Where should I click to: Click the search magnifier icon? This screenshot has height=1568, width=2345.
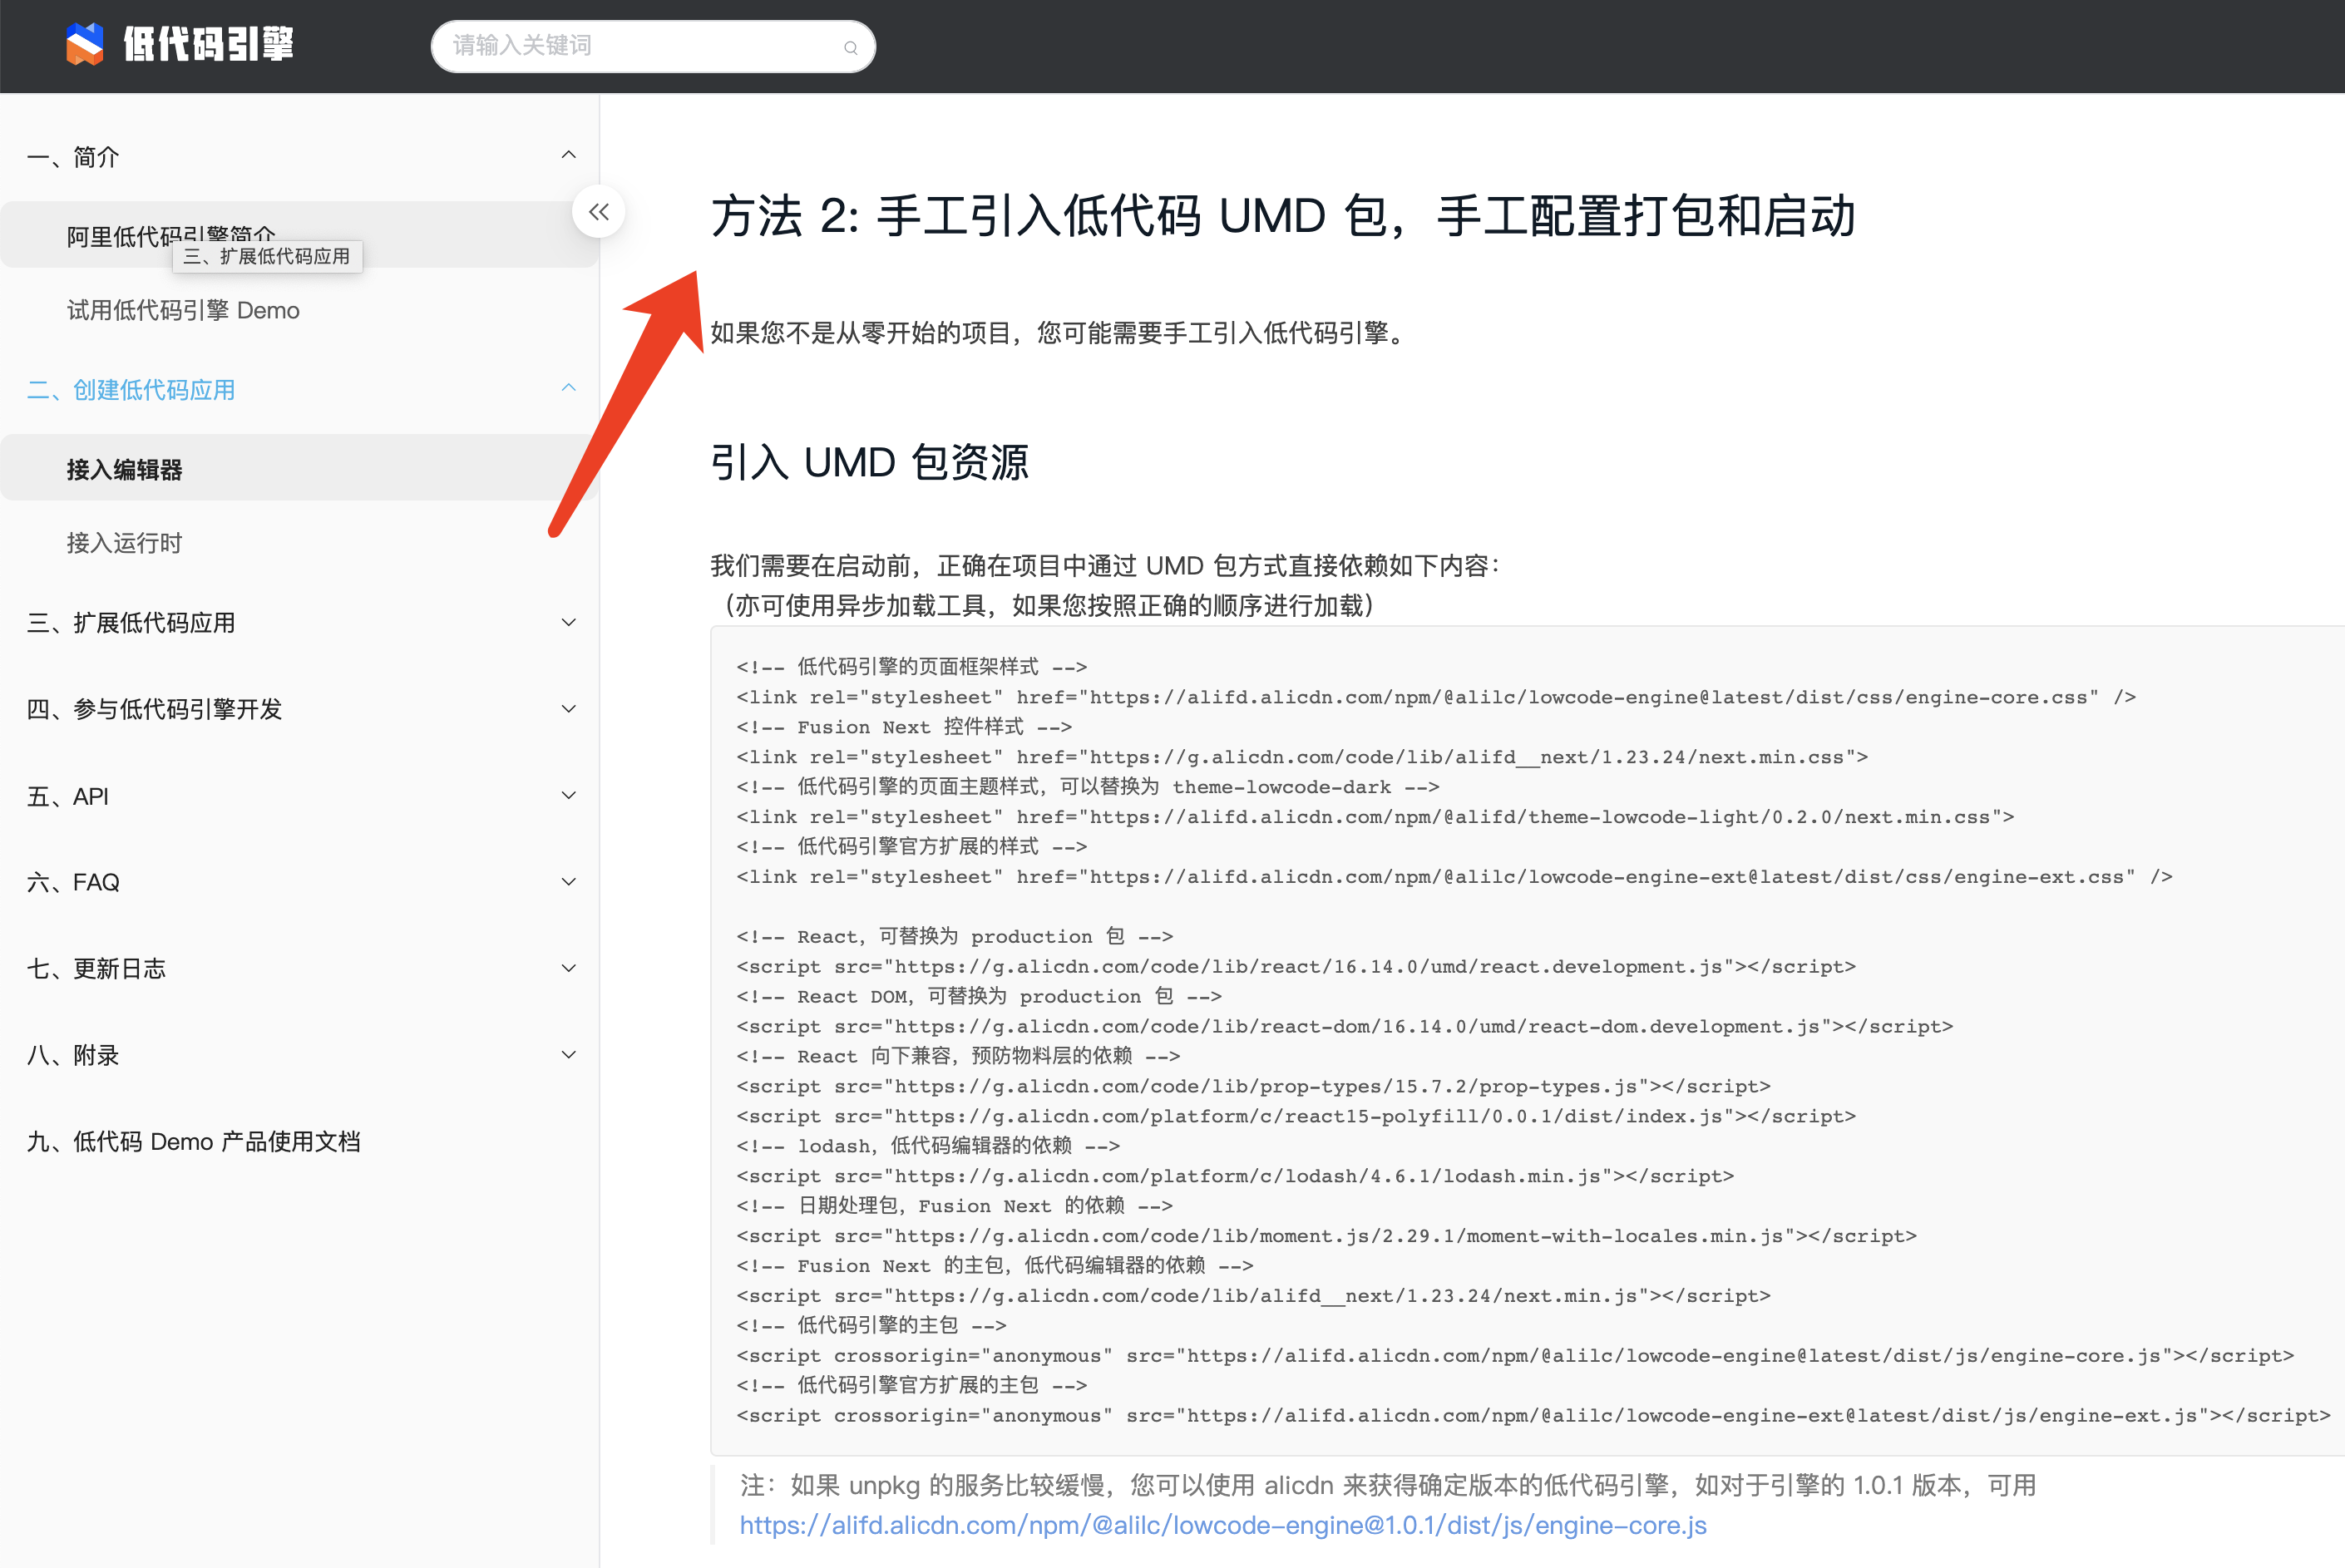(850, 47)
